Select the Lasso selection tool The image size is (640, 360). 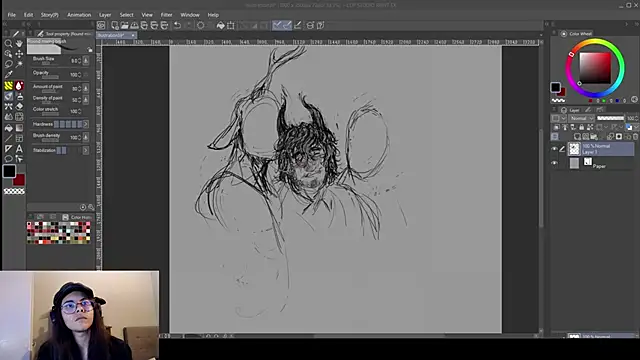point(8,64)
